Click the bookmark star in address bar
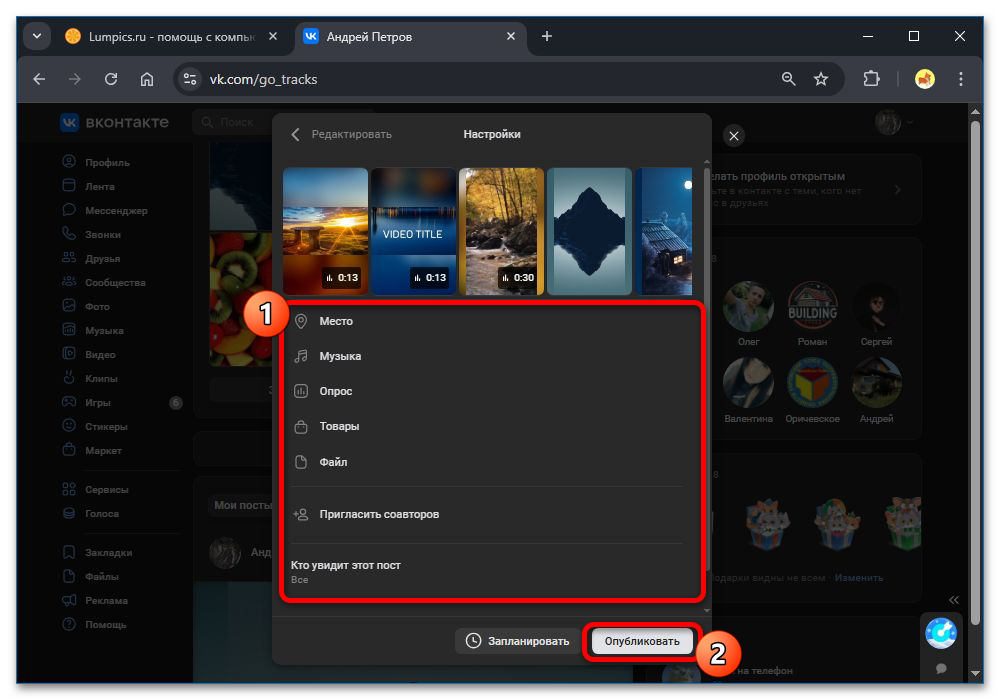Viewport: 1000px width, 700px height. point(821,79)
